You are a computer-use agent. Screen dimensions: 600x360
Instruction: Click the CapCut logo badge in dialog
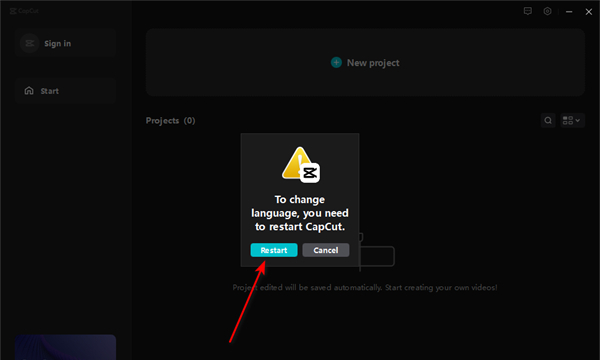tap(310, 173)
